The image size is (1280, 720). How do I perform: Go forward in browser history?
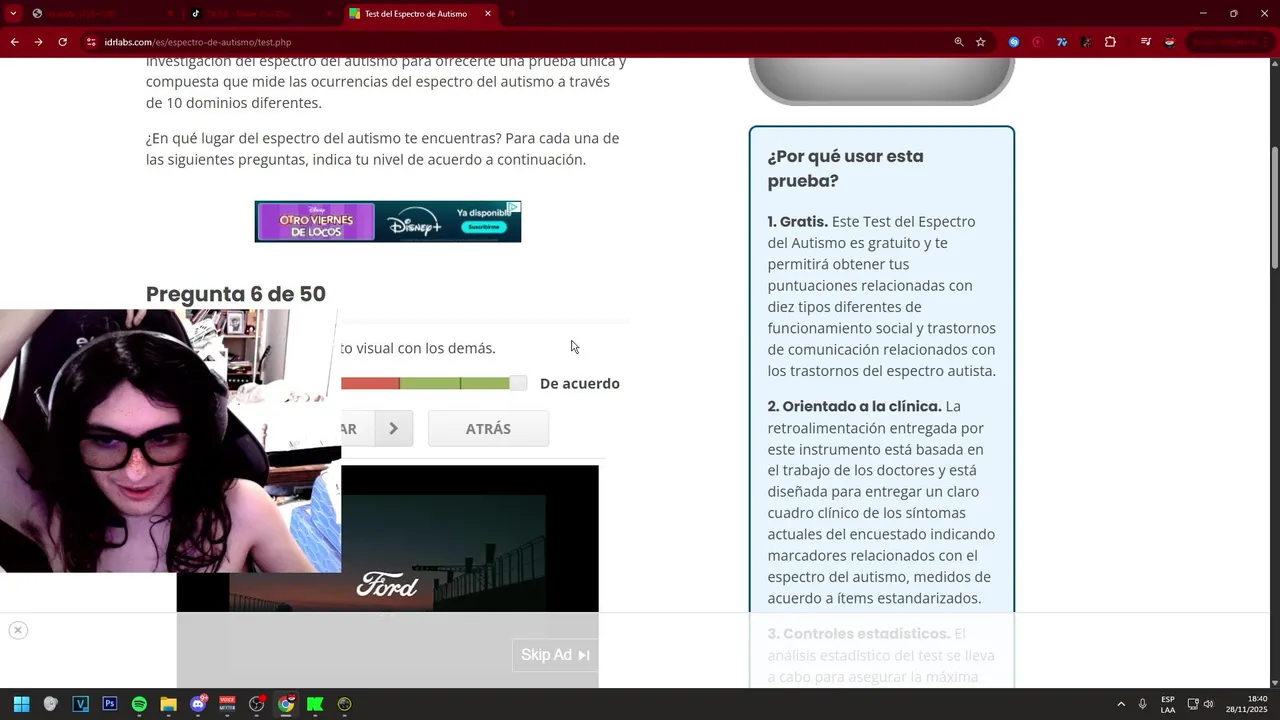(38, 42)
